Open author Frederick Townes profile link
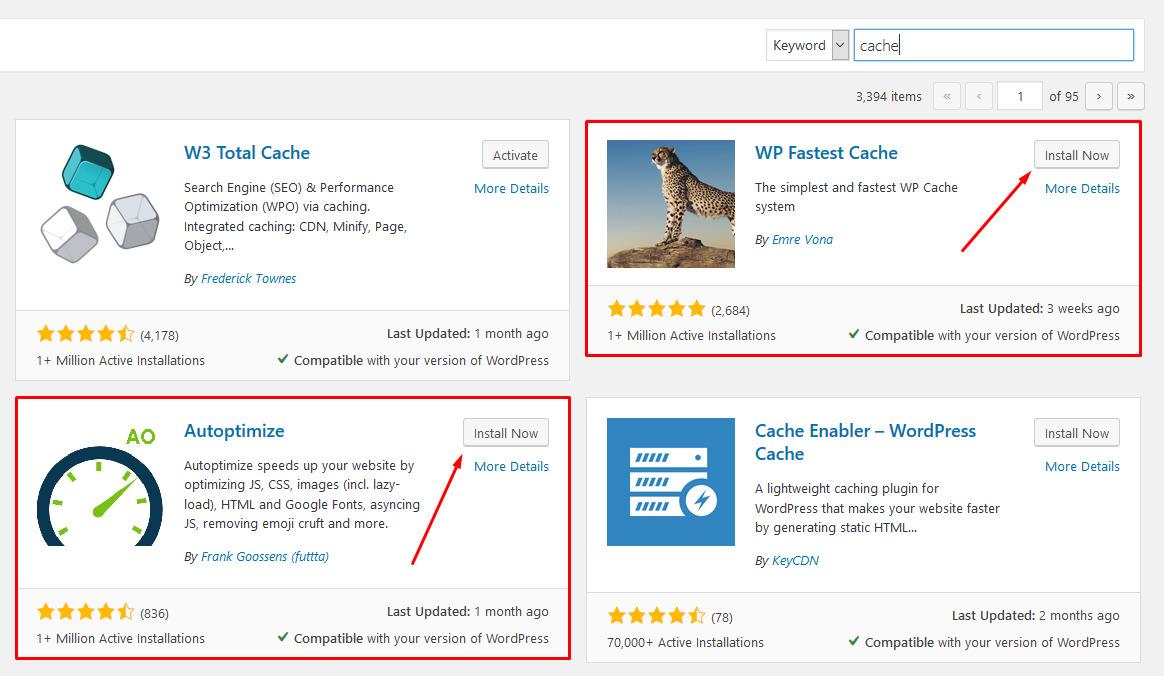Screen dimensions: 1164x676 [x=249, y=278]
